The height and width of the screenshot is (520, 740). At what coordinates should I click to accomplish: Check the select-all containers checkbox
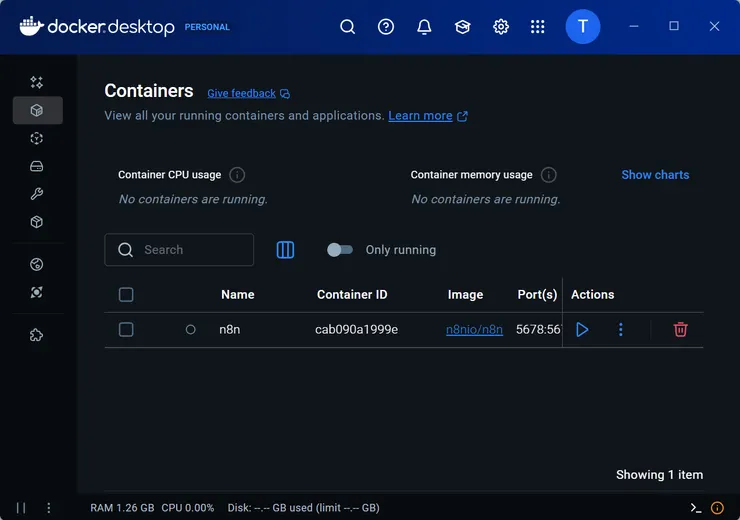tap(126, 294)
